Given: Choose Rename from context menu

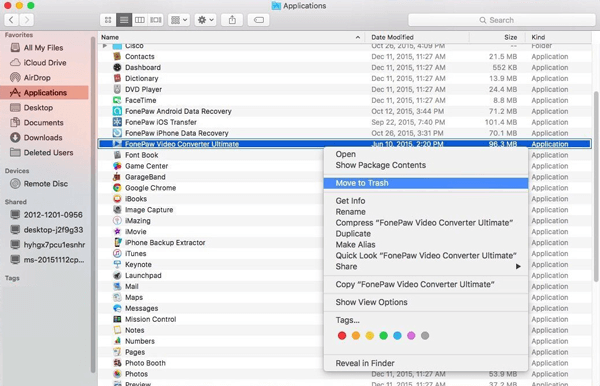Looking at the screenshot, I should click(x=426, y=212).
